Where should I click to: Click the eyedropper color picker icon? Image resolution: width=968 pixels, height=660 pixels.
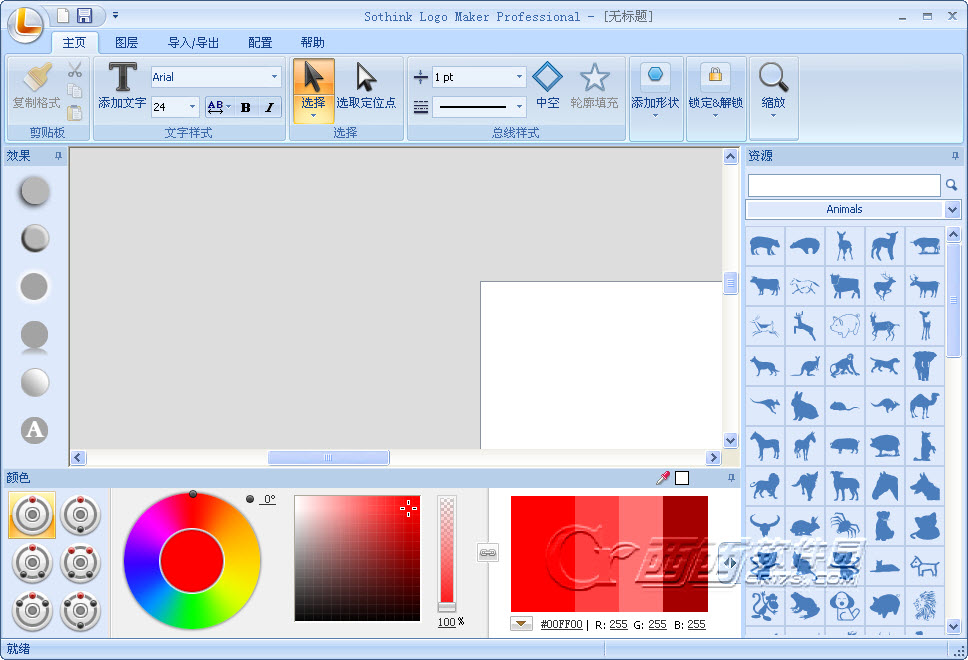pyautogui.click(x=663, y=478)
